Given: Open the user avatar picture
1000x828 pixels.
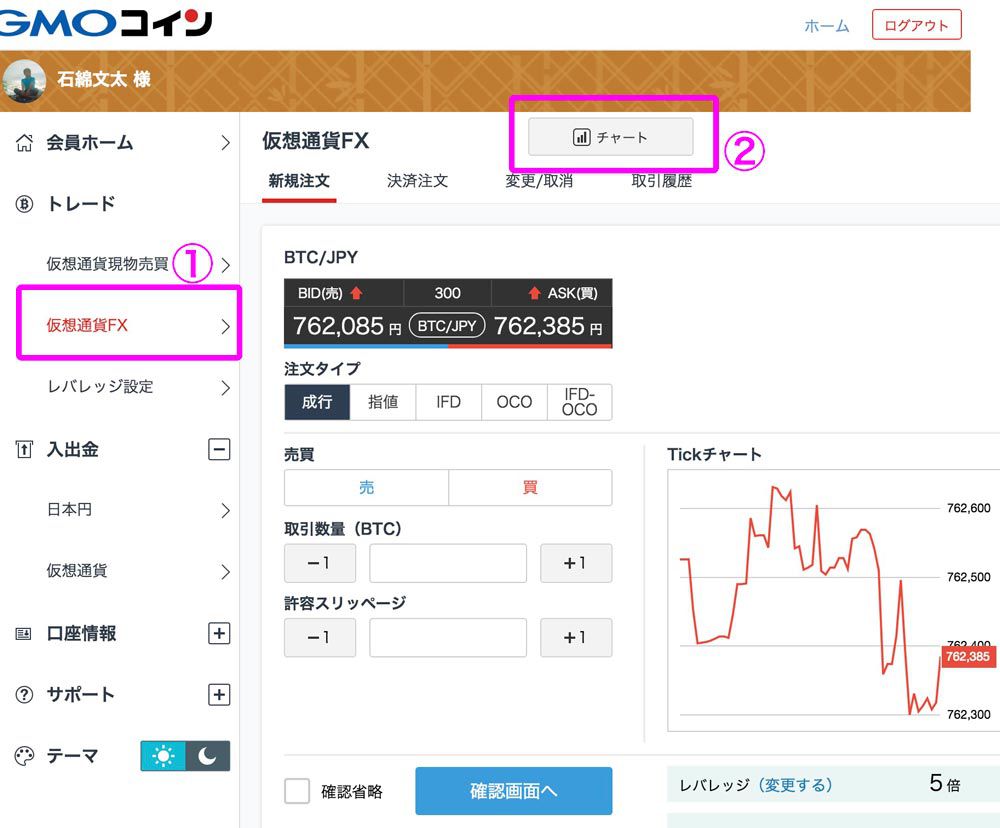Looking at the screenshot, I should pos(25,81).
